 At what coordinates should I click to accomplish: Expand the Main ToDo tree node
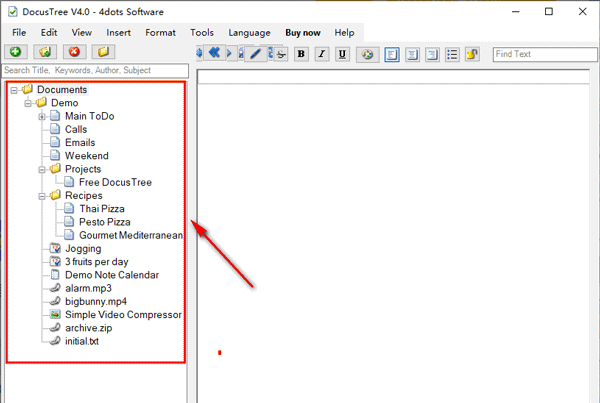[42, 117]
